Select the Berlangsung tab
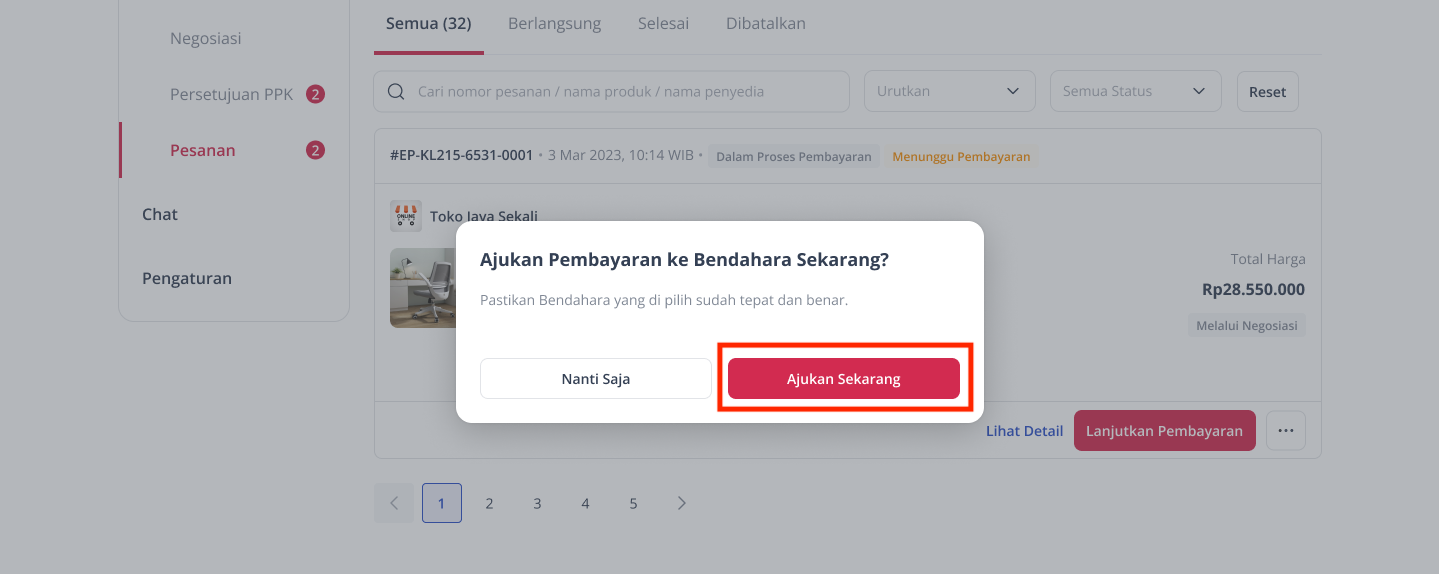Viewport: 1439px width, 574px height. click(x=554, y=23)
